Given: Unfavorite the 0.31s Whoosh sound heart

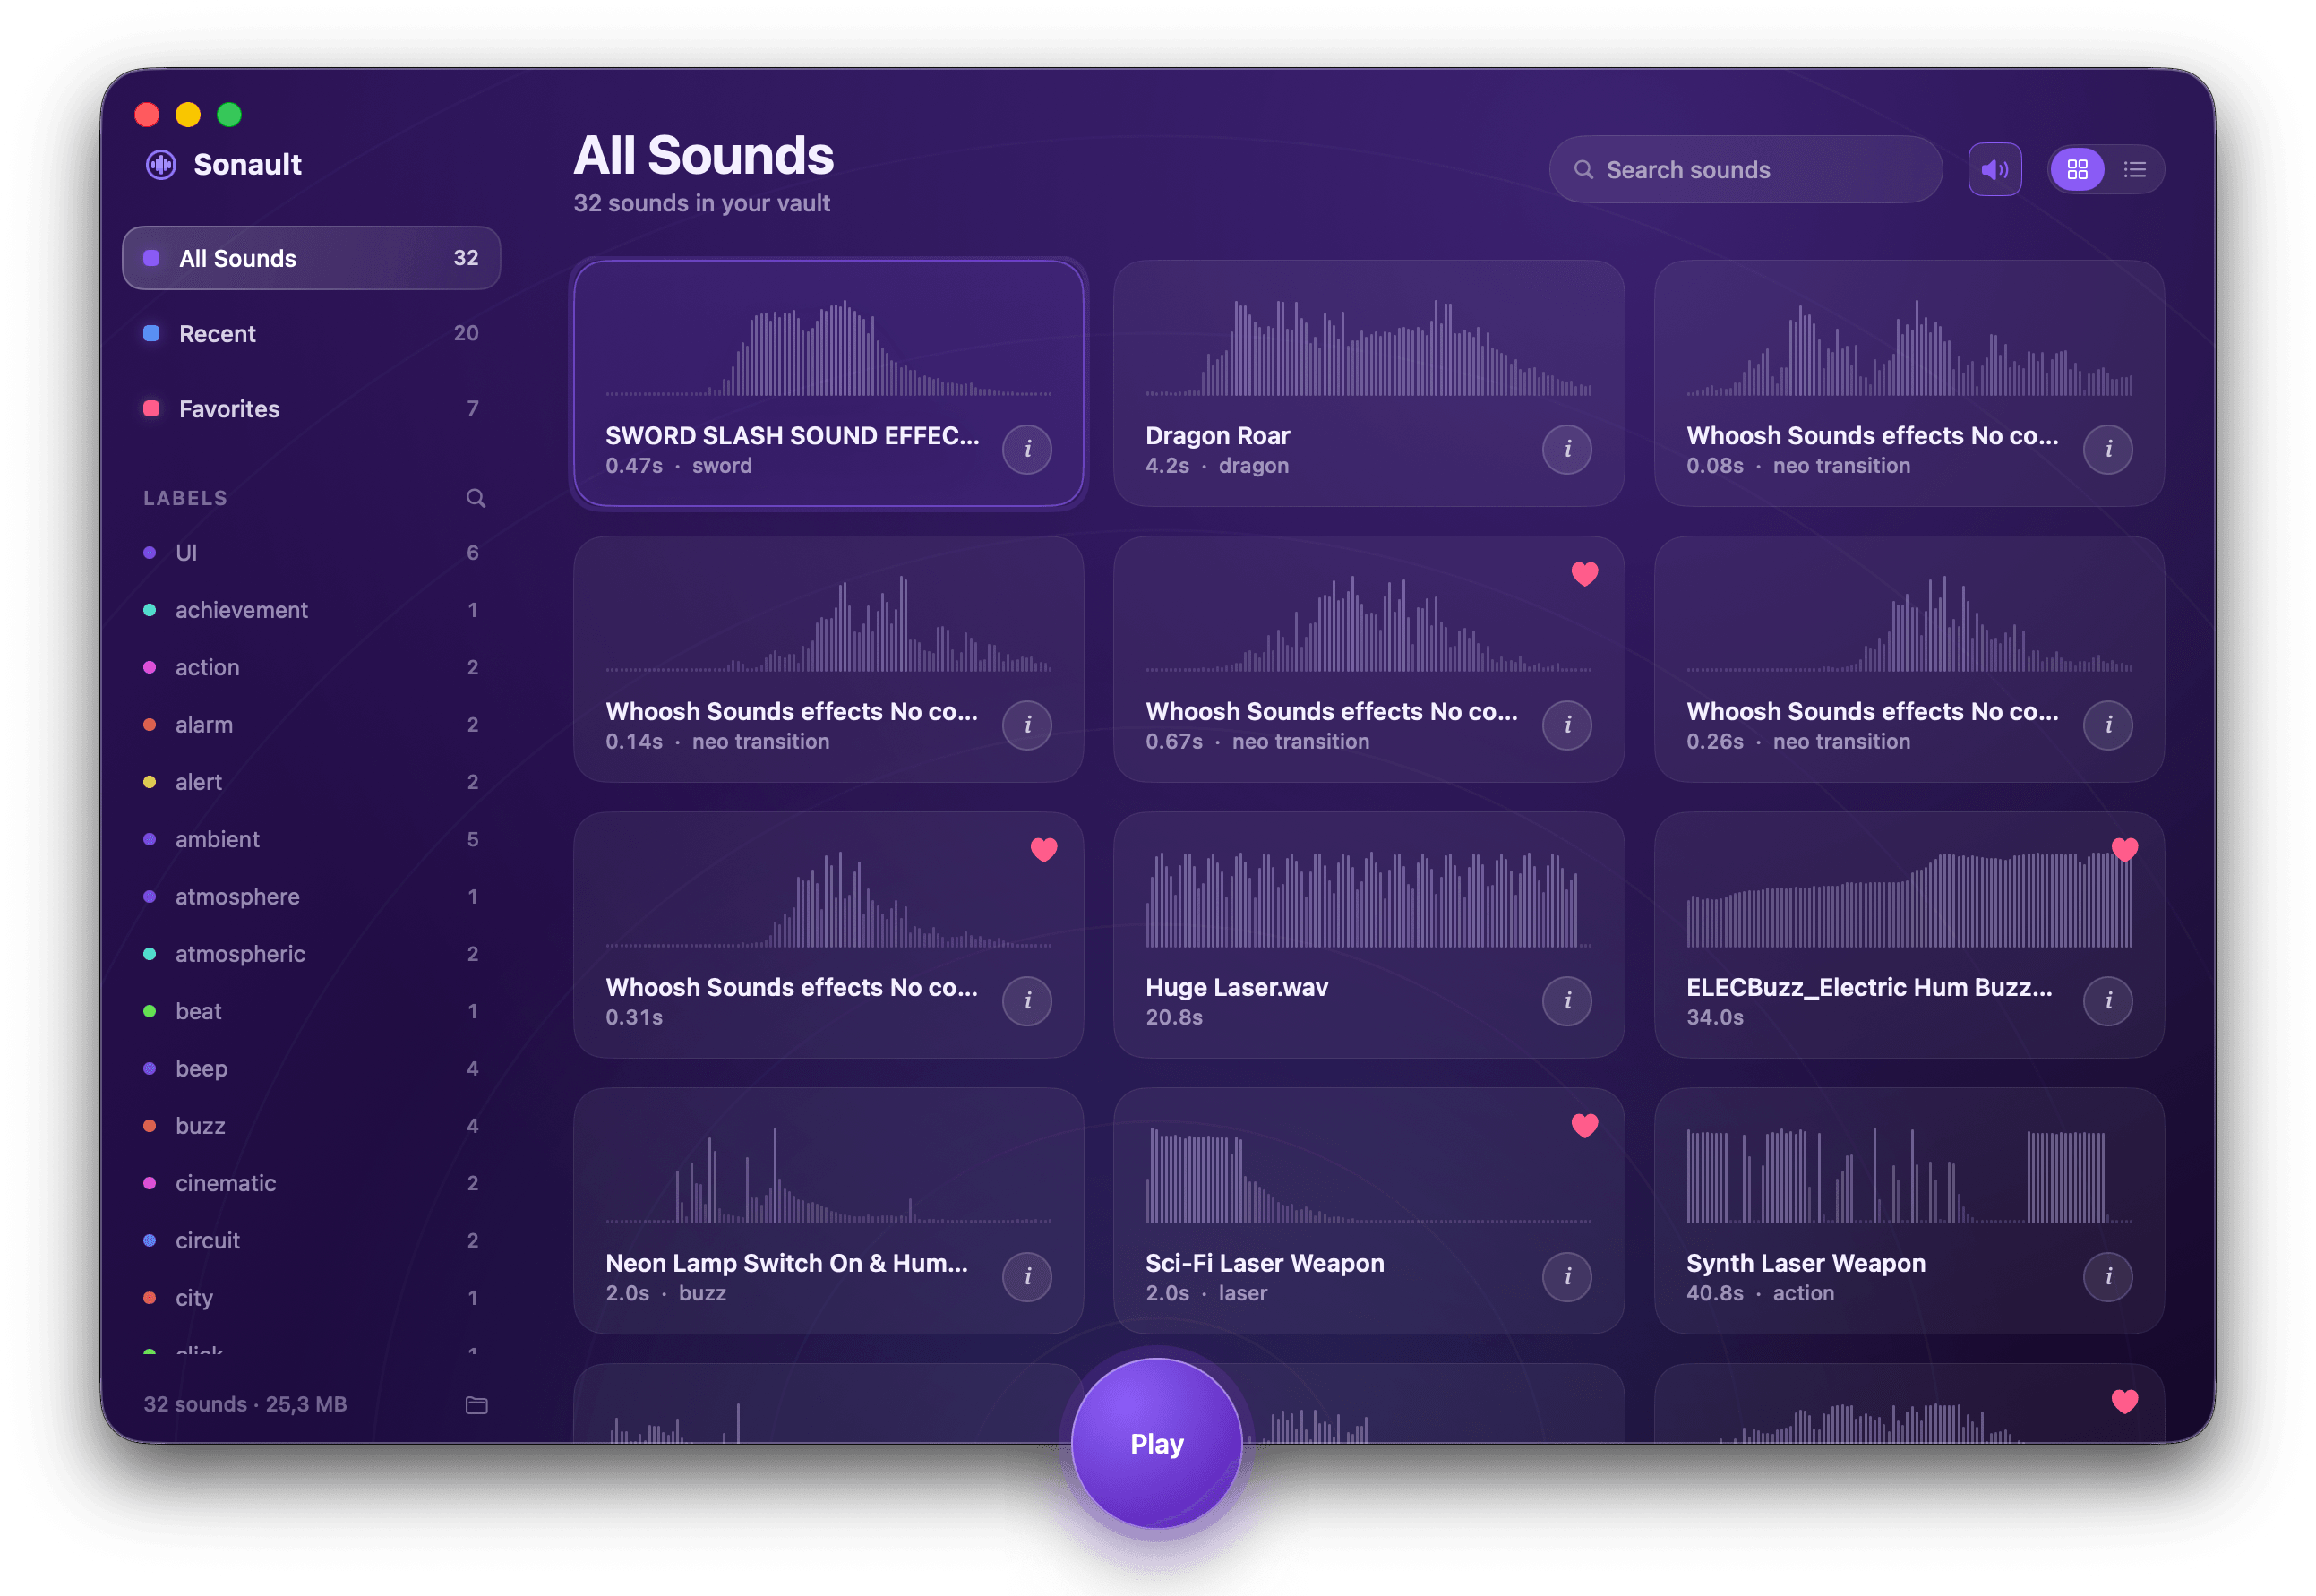Looking at the screenshot, I should click(x=1044, y=850).
